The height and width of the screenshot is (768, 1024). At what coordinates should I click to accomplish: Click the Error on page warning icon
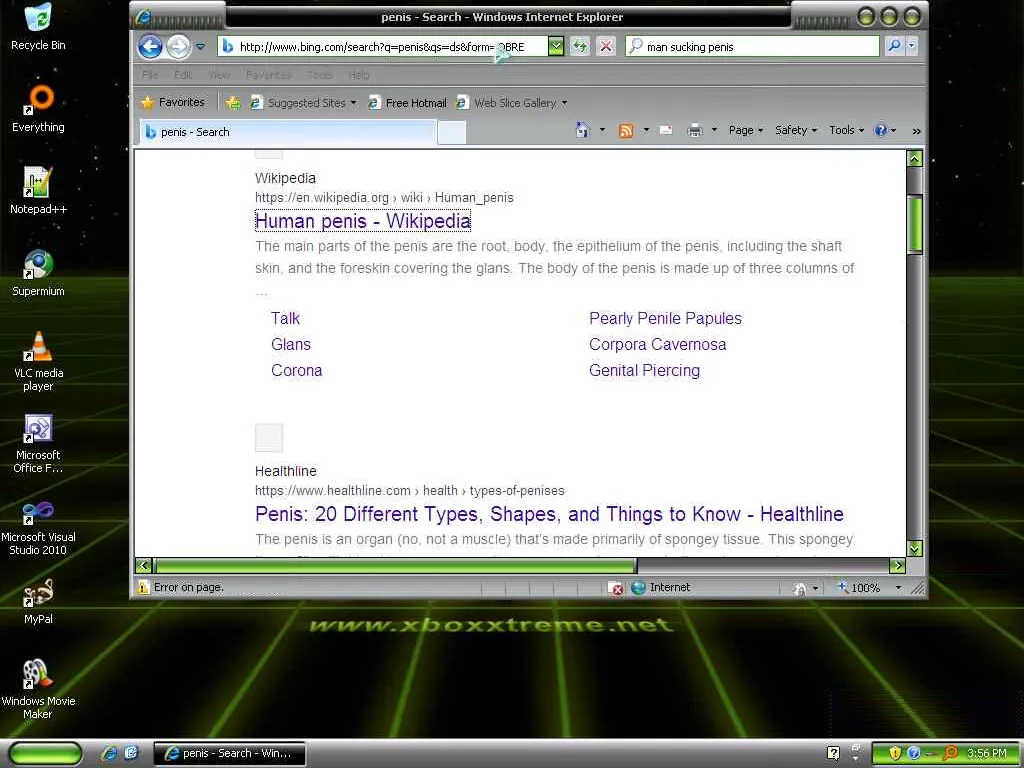coord(142,587)
